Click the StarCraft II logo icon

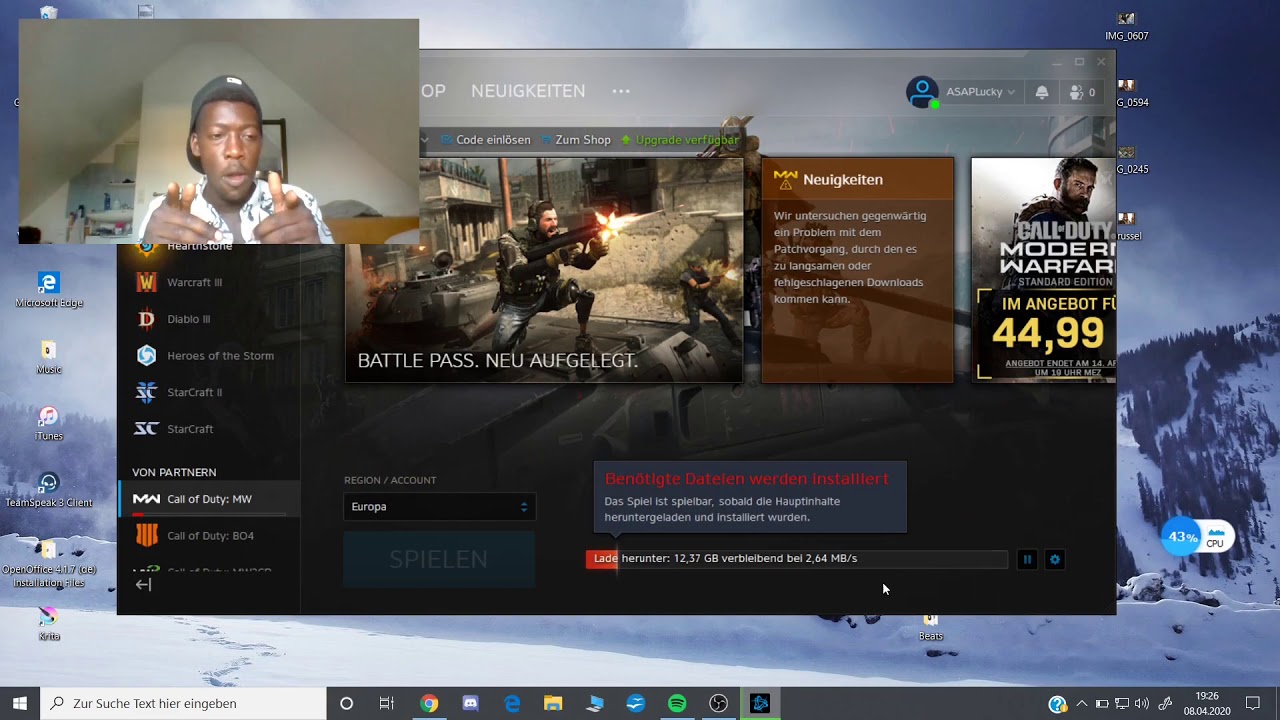click(x=146, y=392)
